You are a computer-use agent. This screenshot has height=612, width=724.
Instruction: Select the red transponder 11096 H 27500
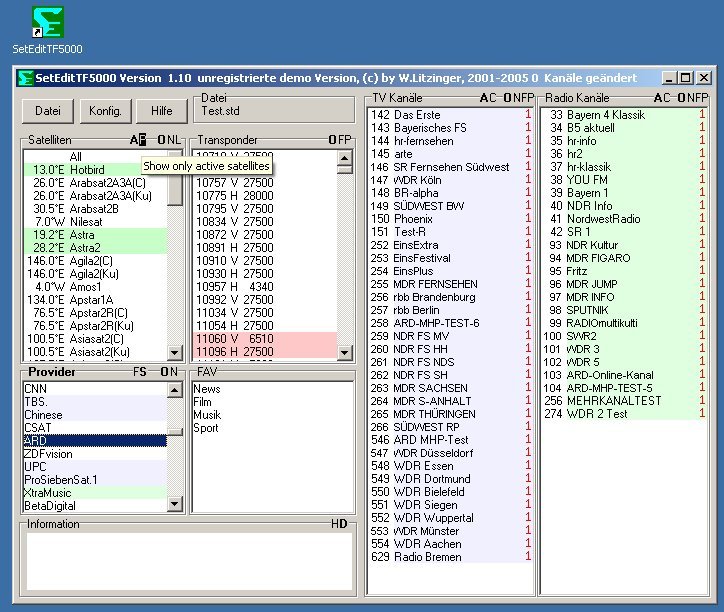point(264,351)
